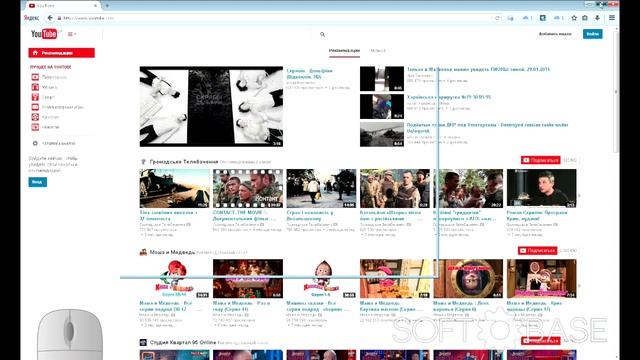Subscribe to Маша и Медведь channel
The height and width of the screenshot is (360, 640).
point(537,250)
